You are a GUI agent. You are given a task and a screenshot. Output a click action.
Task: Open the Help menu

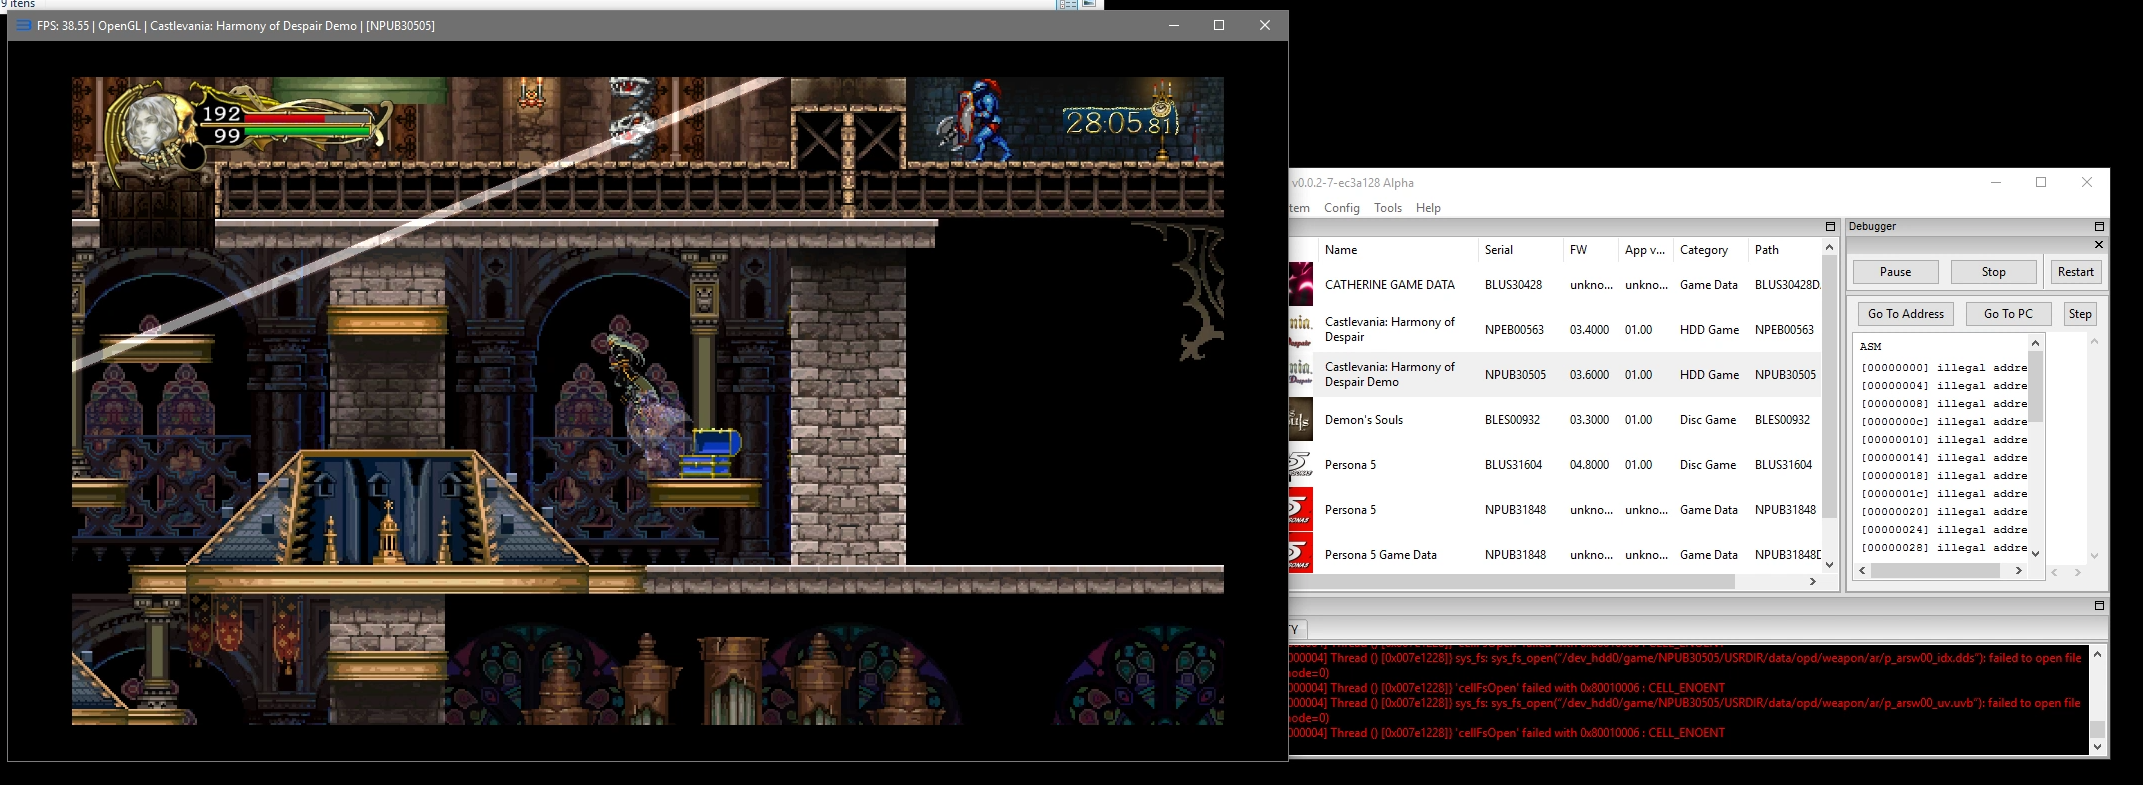pyautogui.click(x=1428, y=208)
